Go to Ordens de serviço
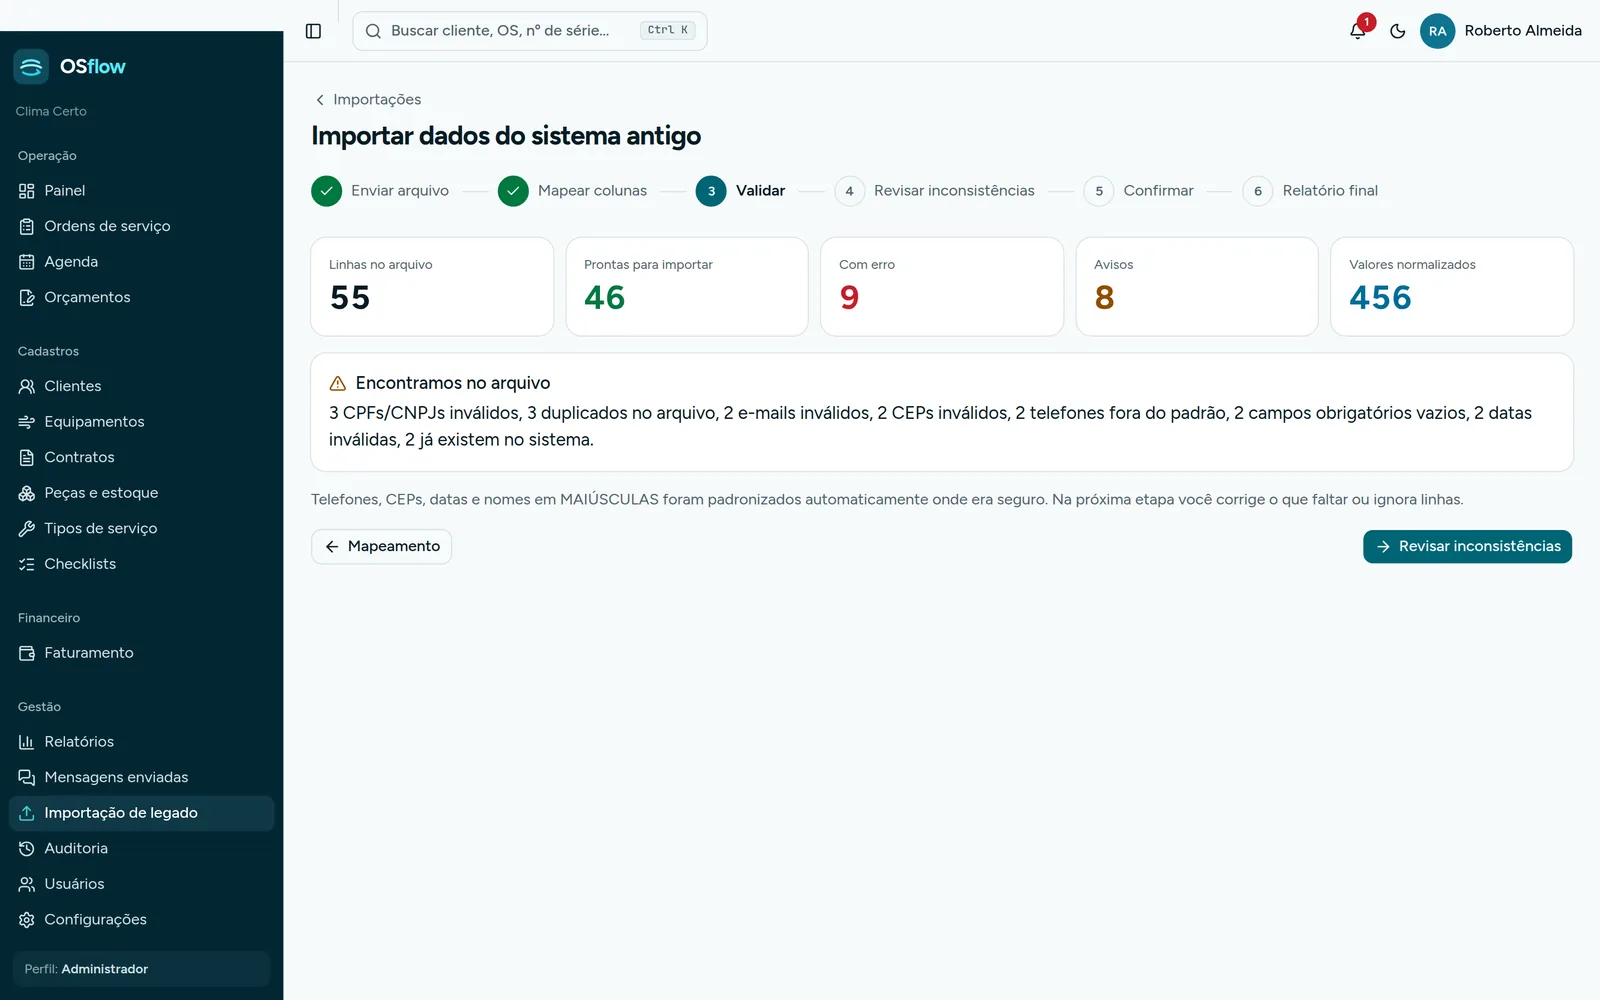This screenshot has width=1600, height=1000. pos(141,226)
